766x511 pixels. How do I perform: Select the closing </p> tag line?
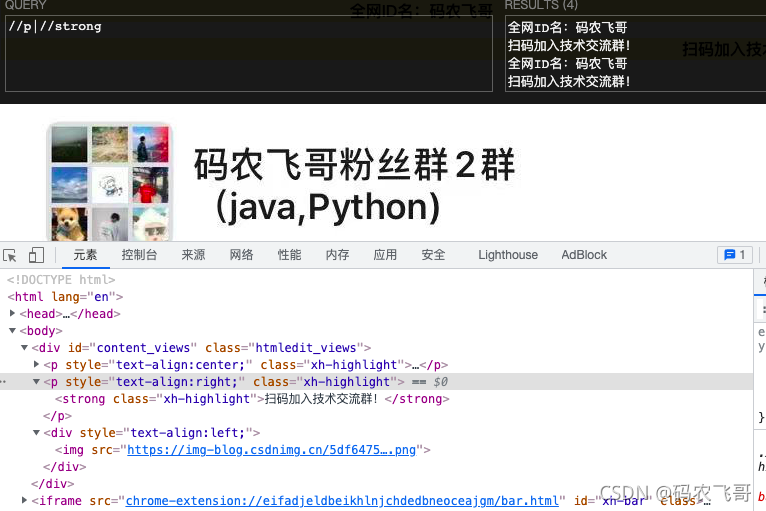[x=57, y=416]
